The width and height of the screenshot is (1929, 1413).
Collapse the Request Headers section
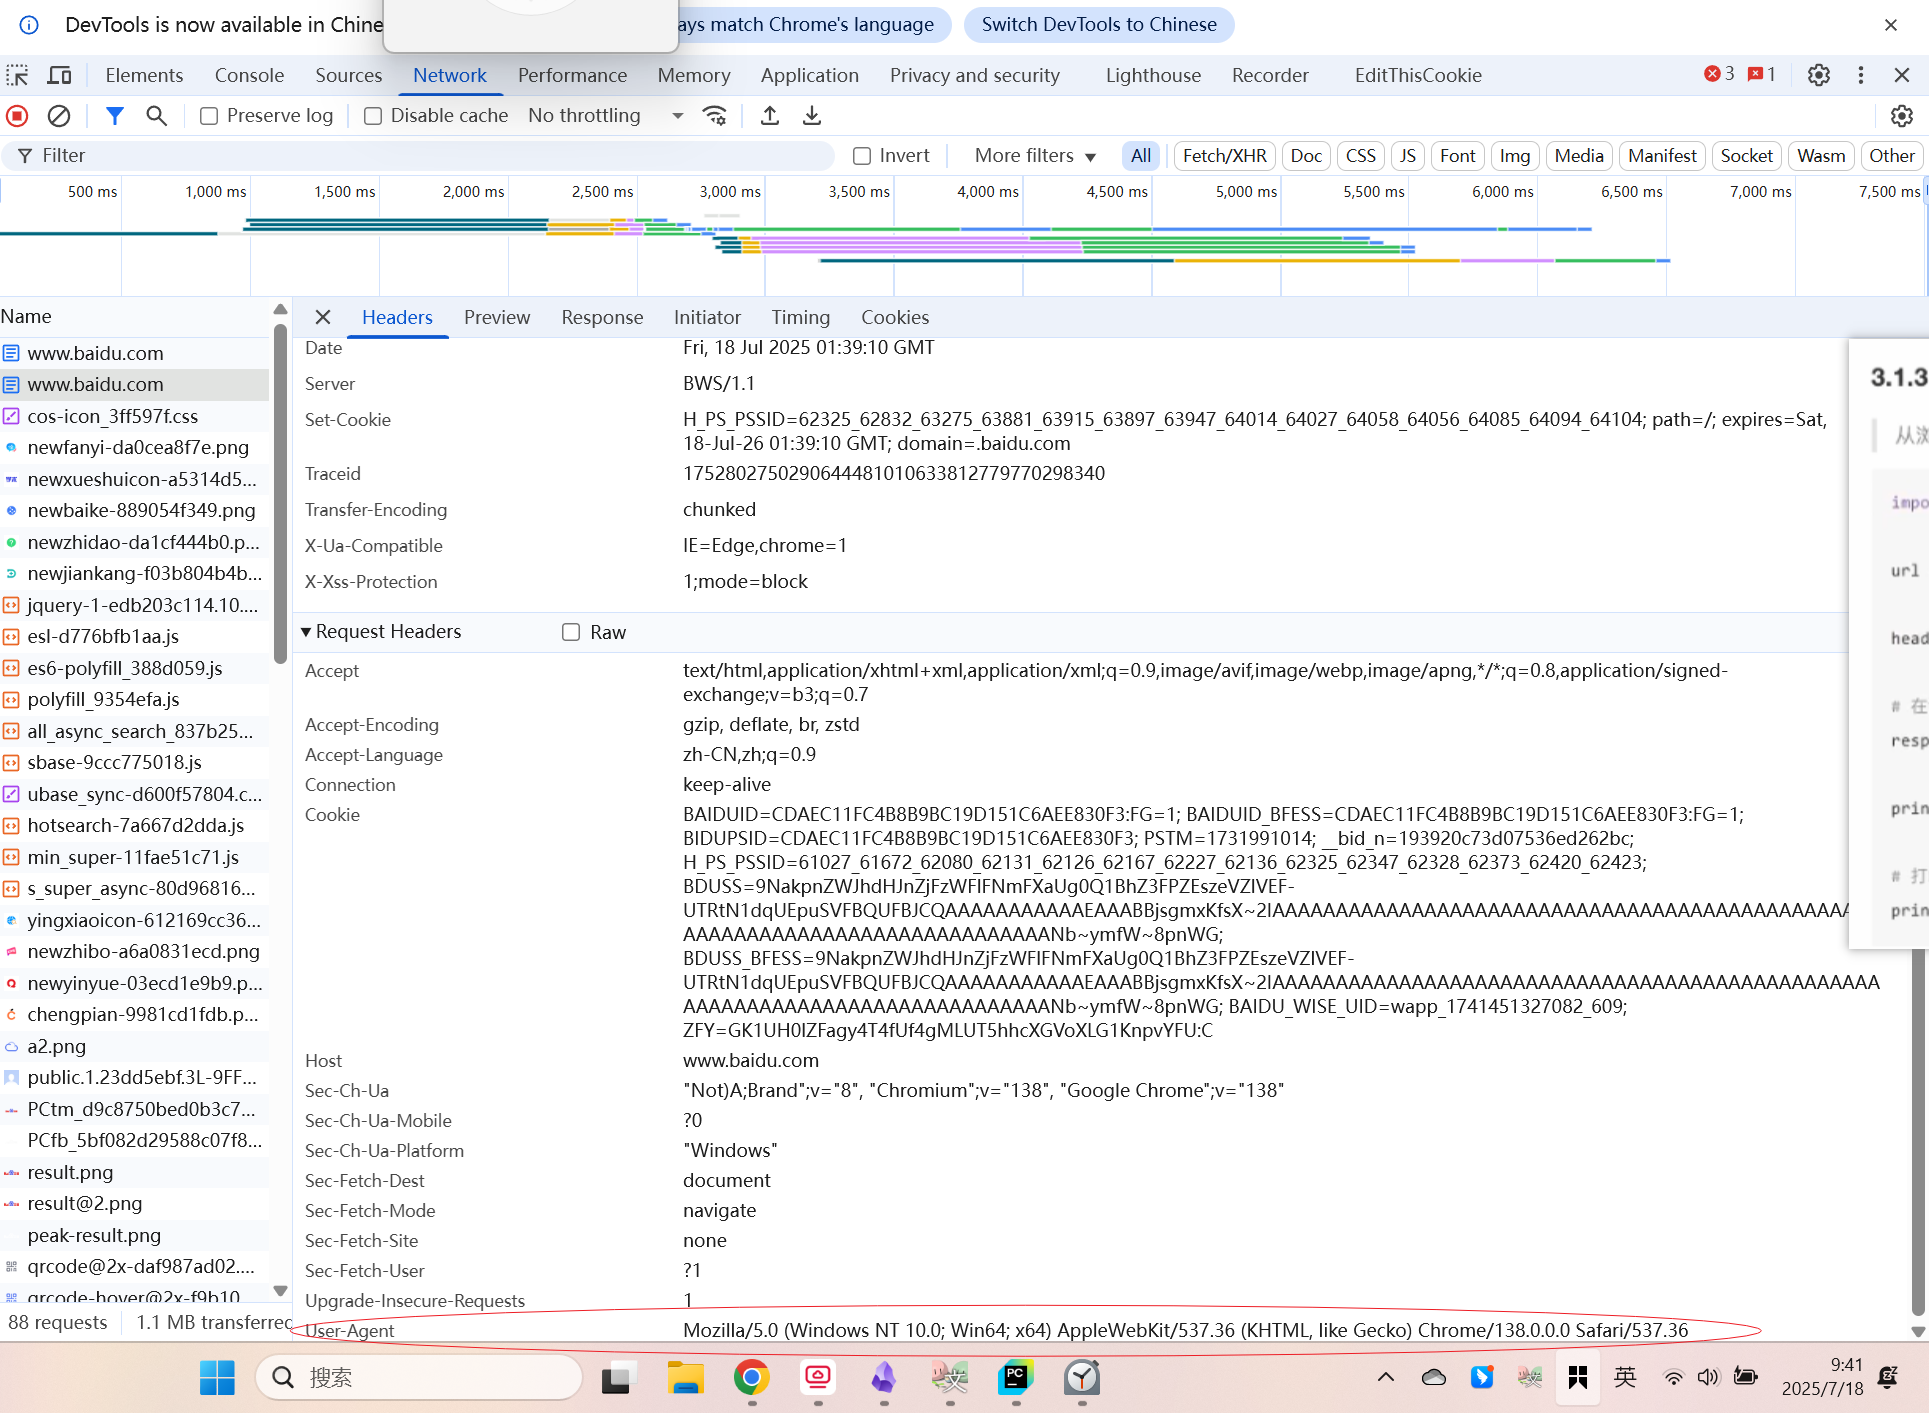(306, 632)
